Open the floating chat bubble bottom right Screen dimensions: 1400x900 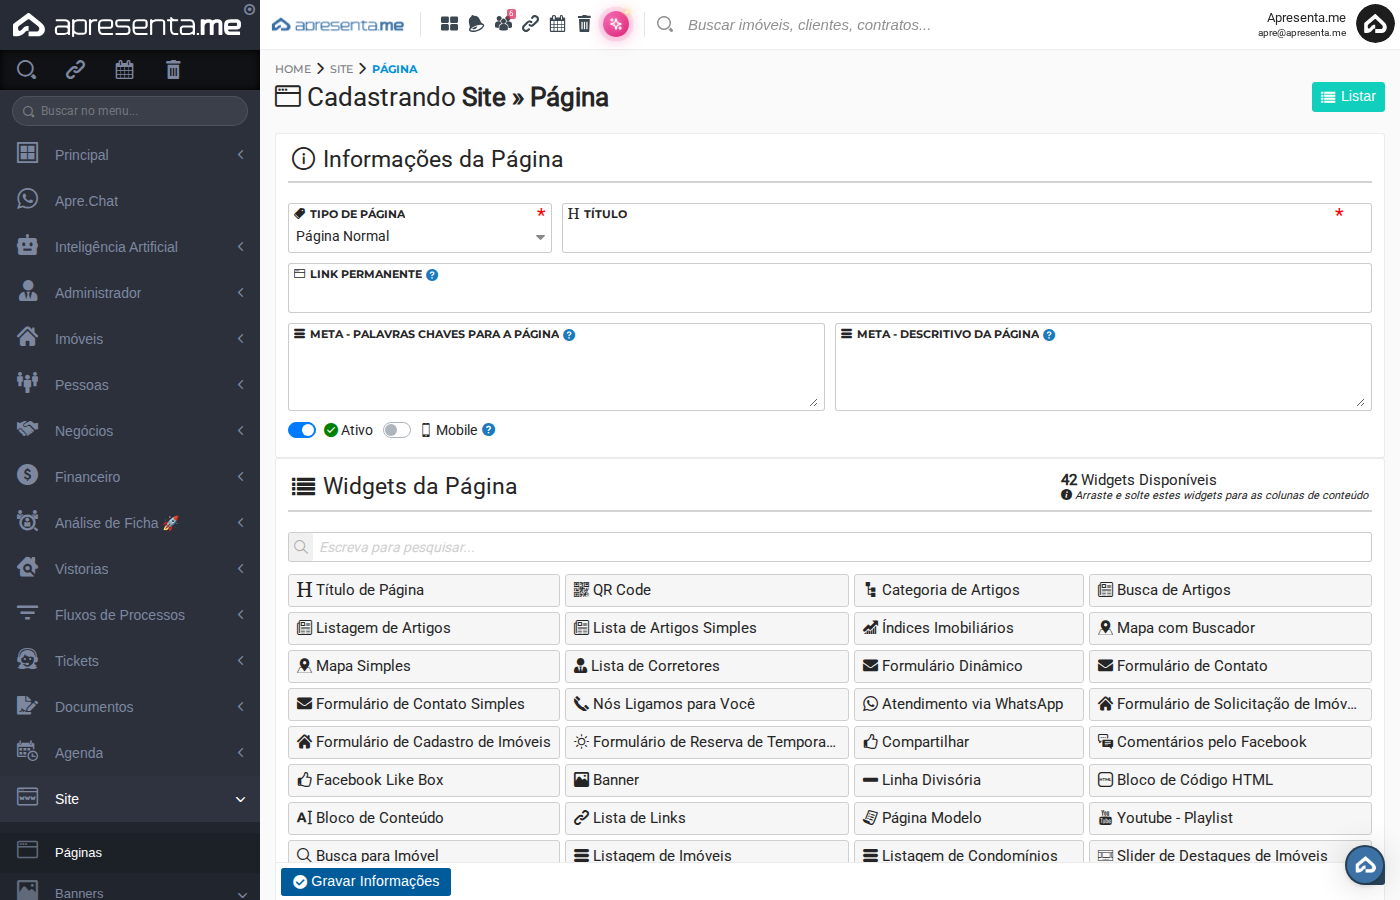[1365, 865]
